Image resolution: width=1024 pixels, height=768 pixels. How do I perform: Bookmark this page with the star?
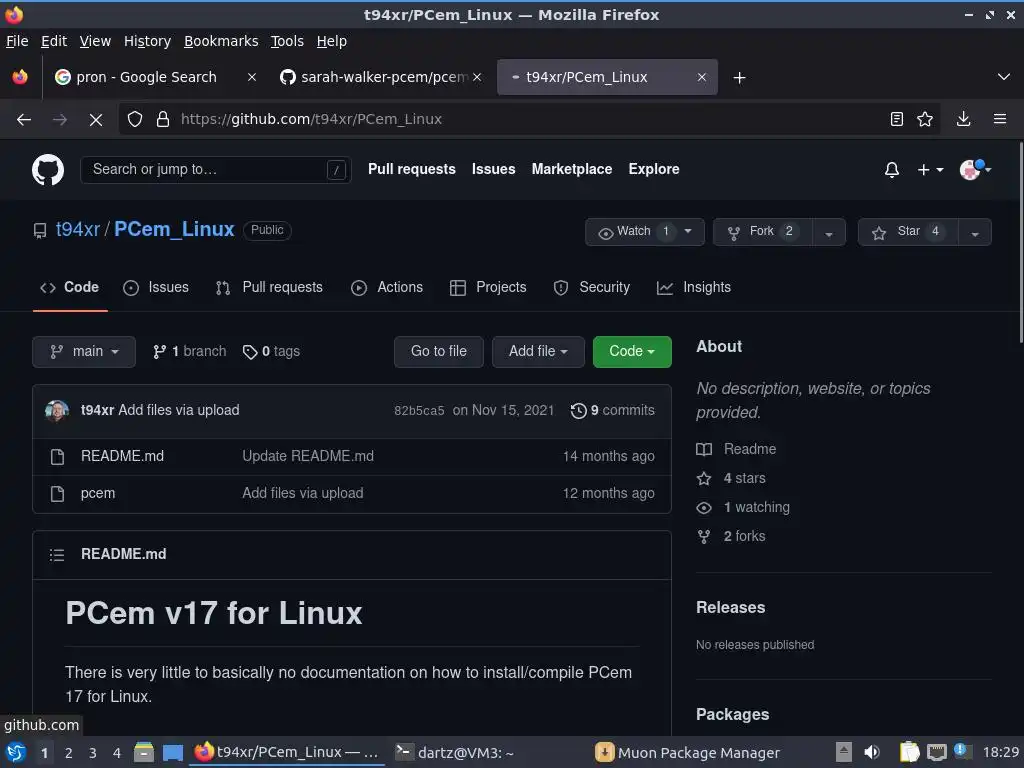coord(925,119)
